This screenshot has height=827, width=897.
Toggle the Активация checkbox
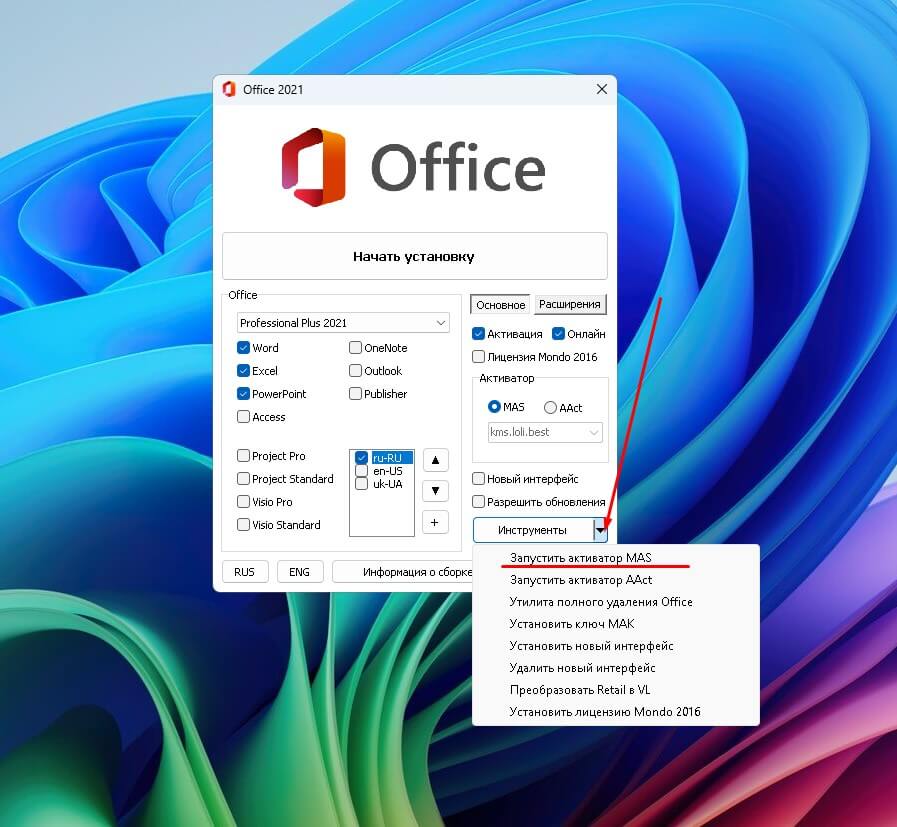point(478,333)
